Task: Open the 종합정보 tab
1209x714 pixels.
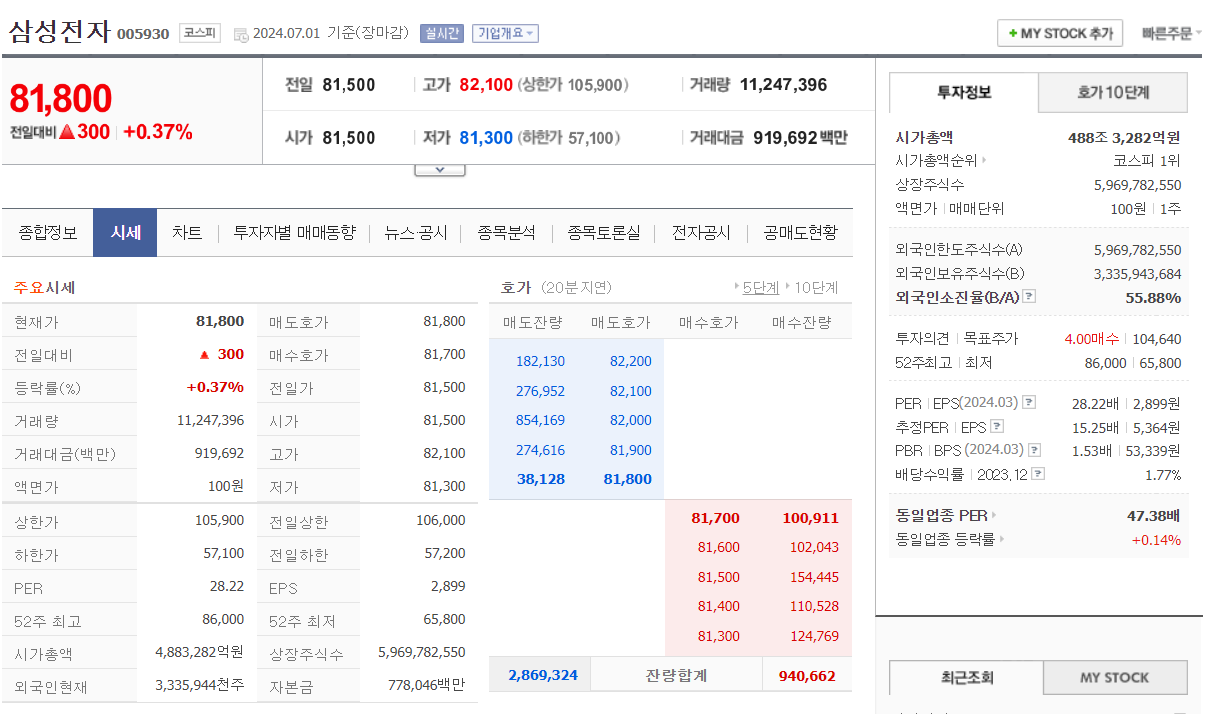Action: click(x=48, y=233)
